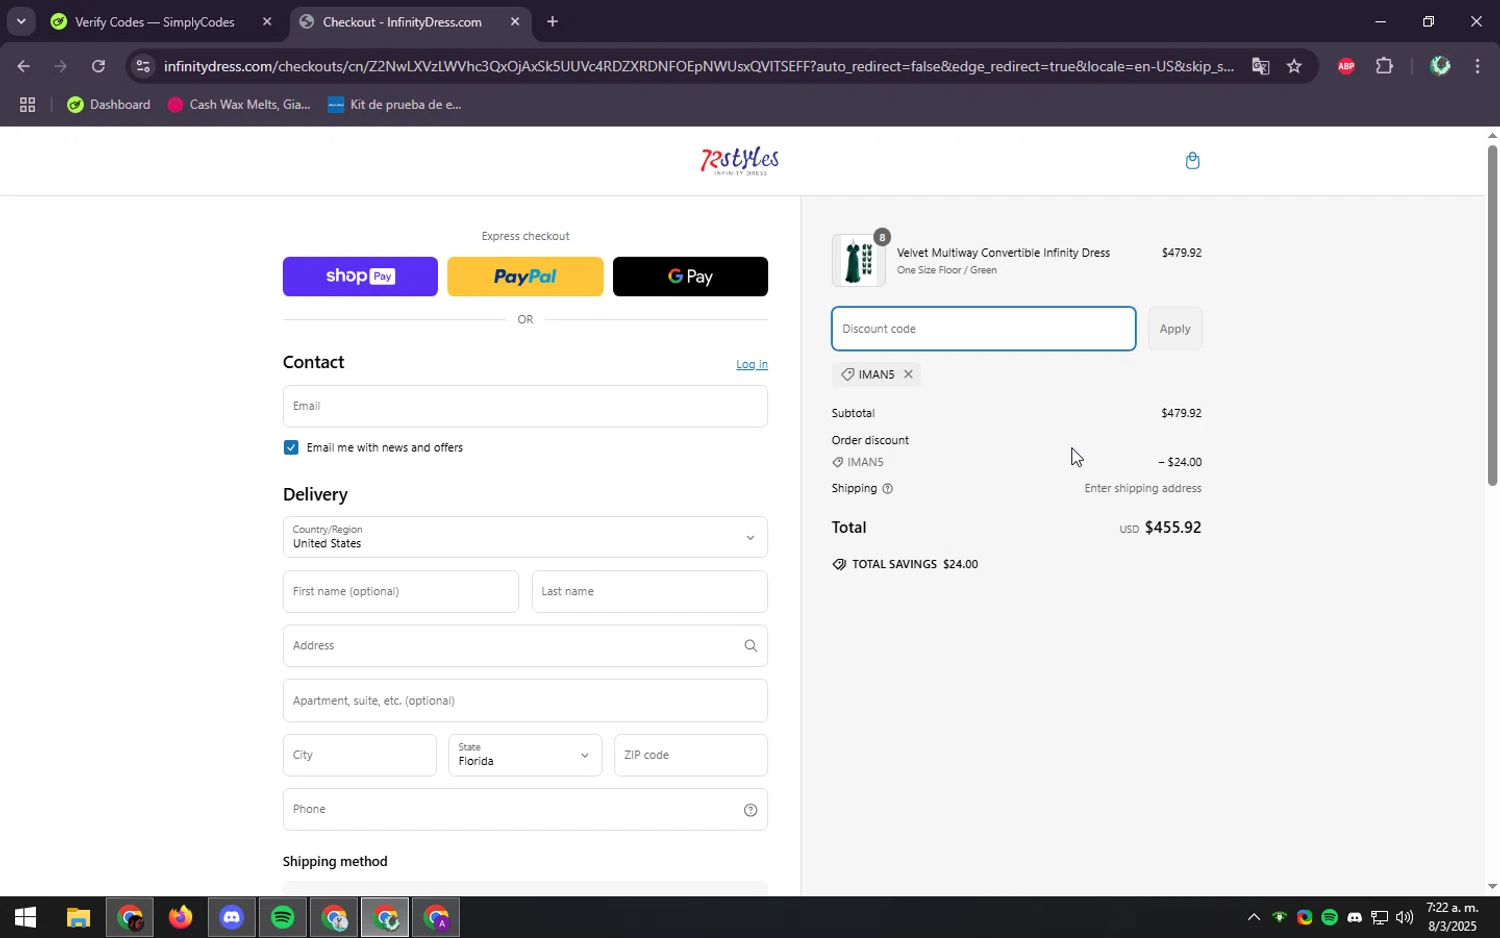Remove the IMAN5 discount code tag
The width and height of the screenshot is (1500, 938).
pyautogui.click(x=908, y=374)
